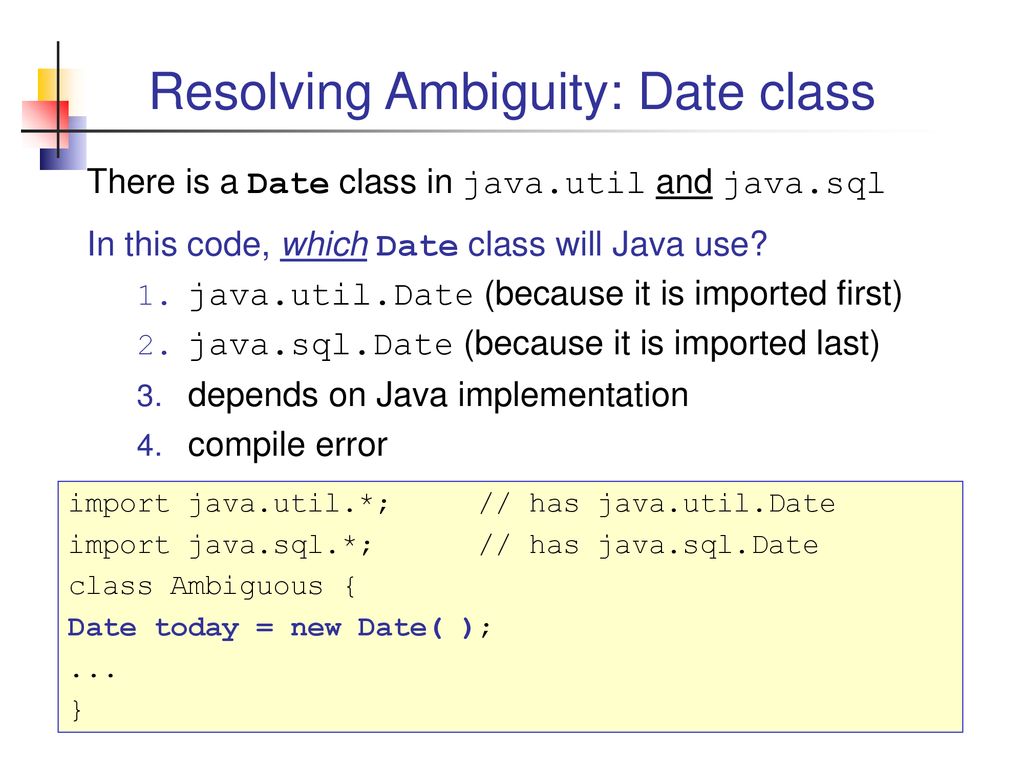The image size is (1024, 768).
Task: Click the 'import java.util.*;' code line
Action: tap(229, 504)
